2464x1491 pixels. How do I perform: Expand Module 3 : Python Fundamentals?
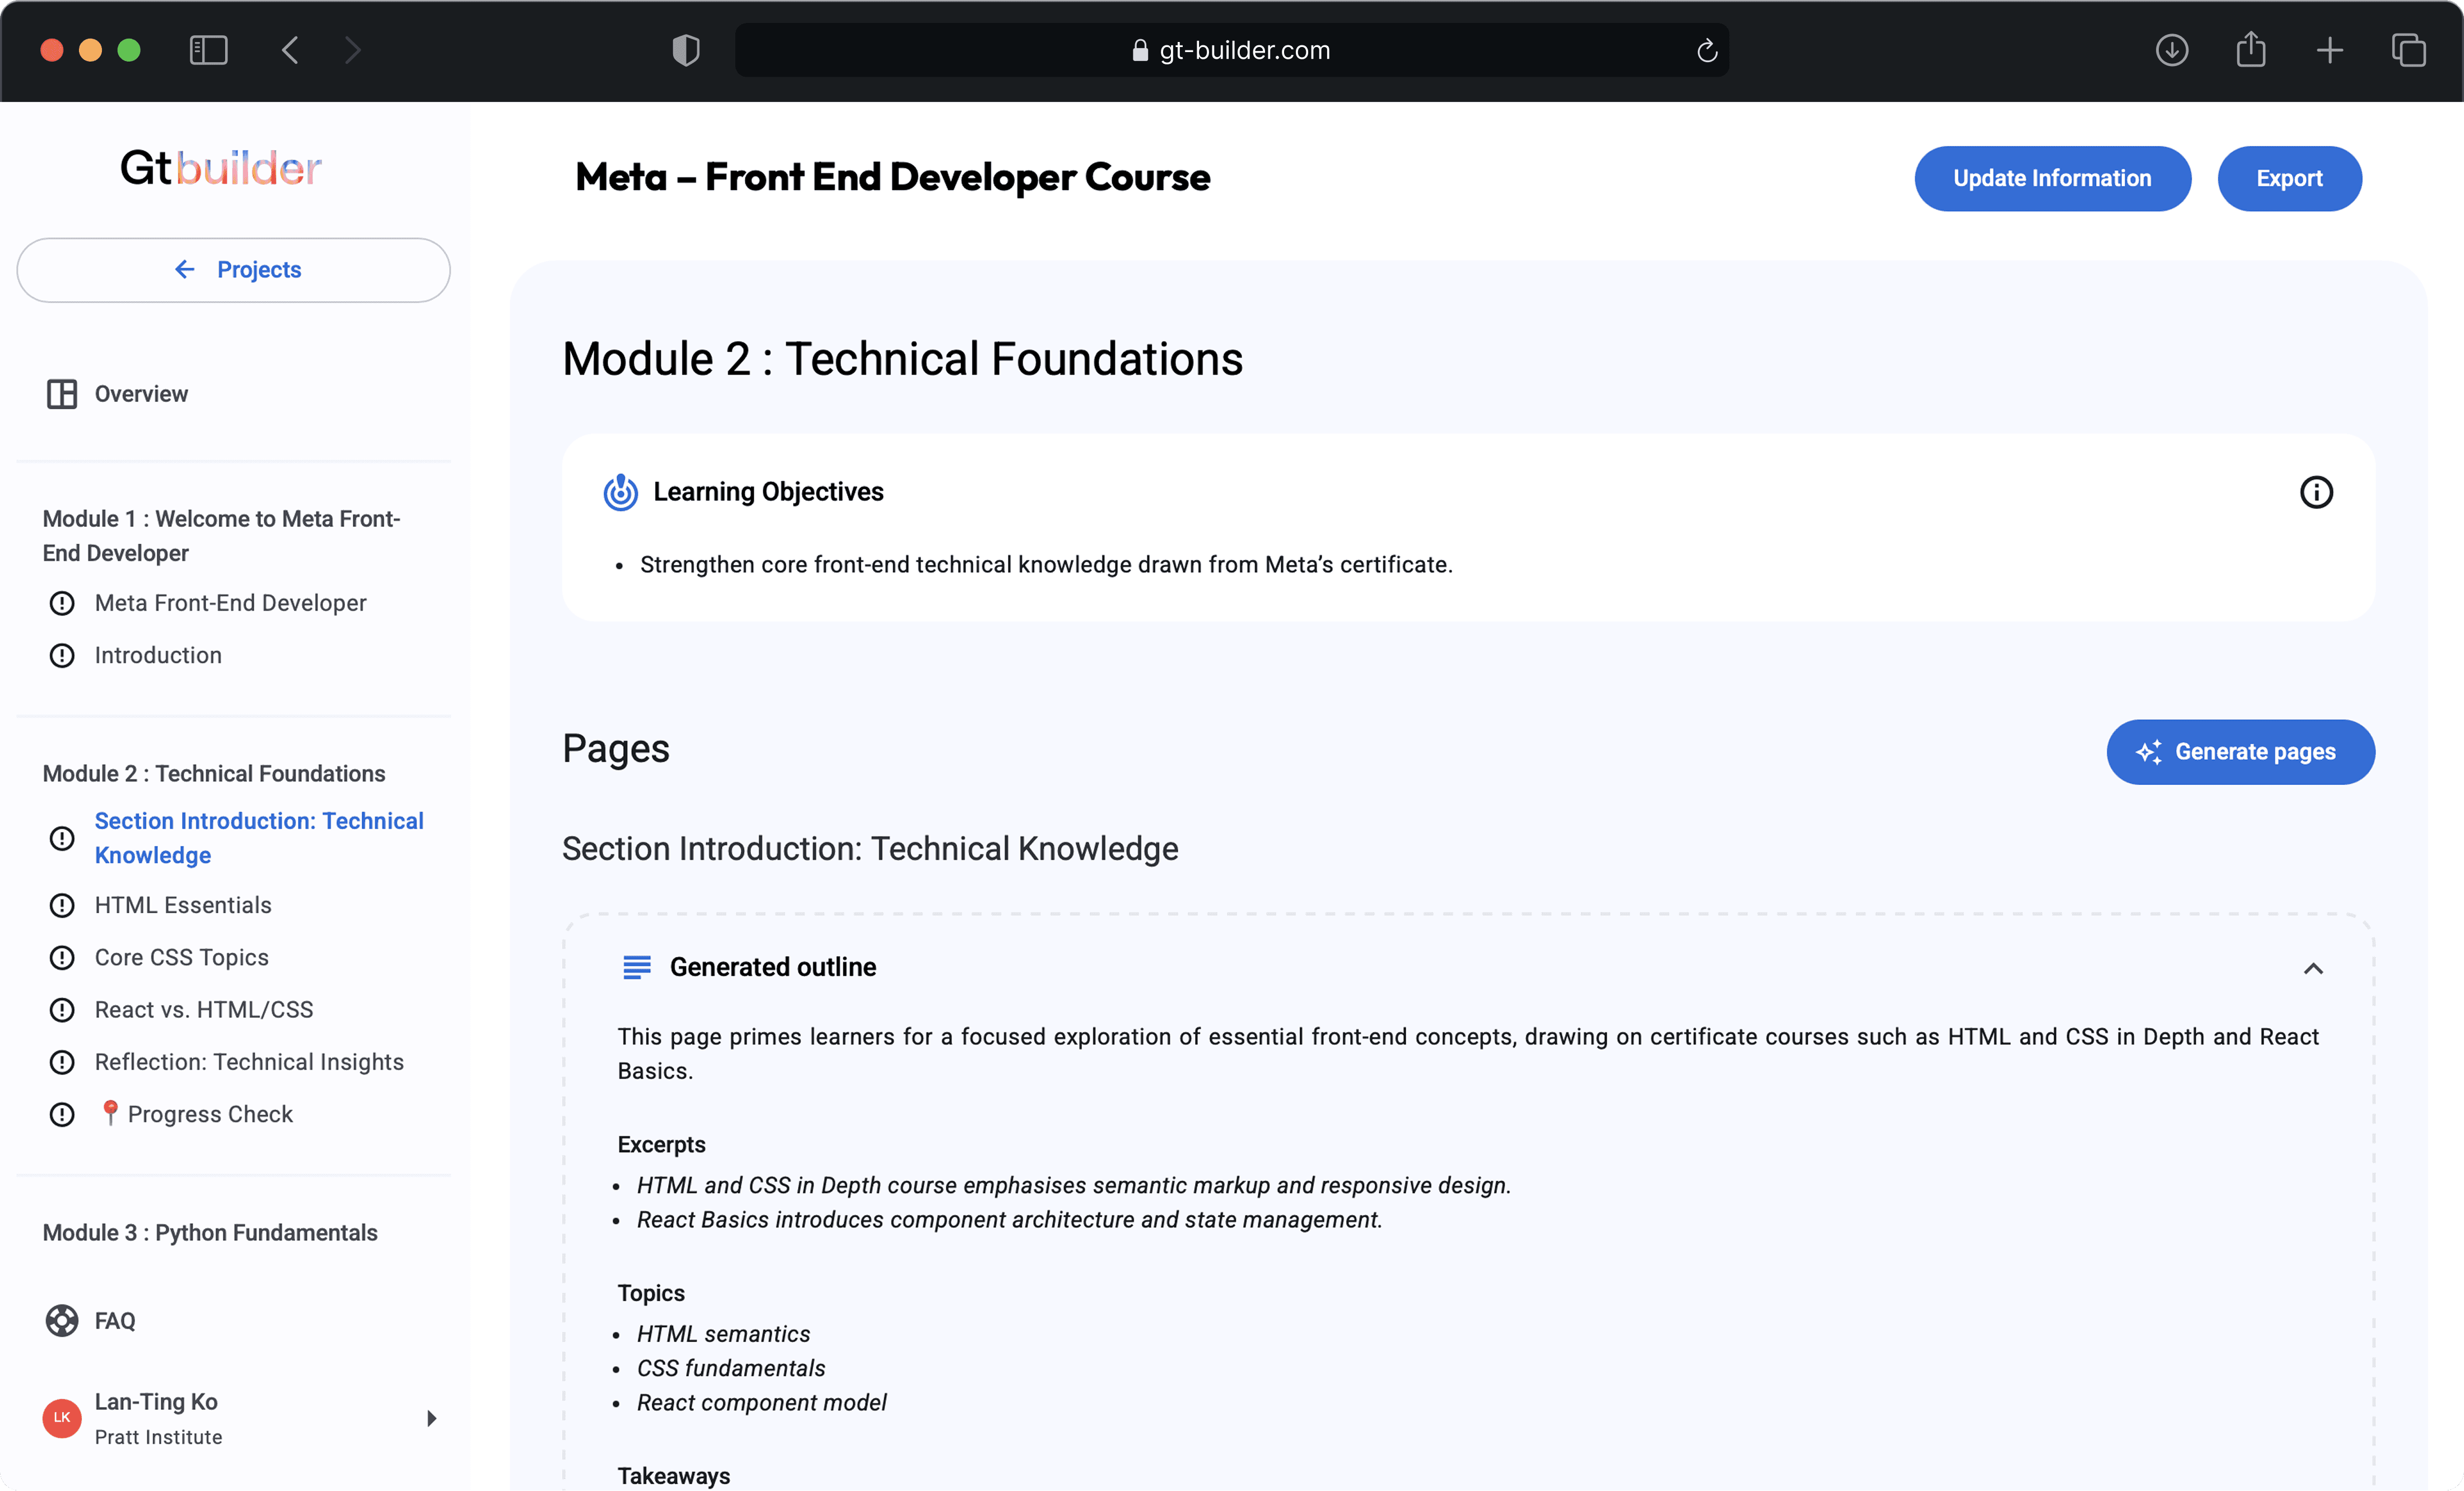coord(210,1232)
